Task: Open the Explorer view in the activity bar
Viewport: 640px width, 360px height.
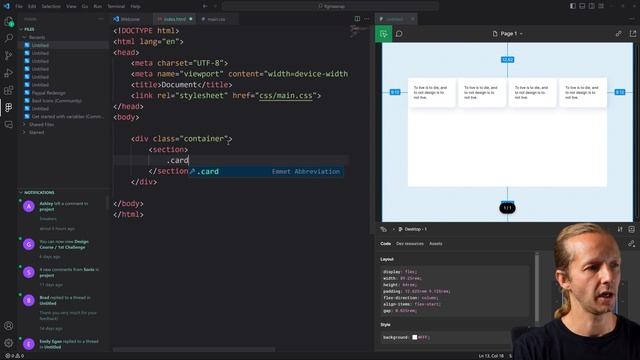Action: coord(9,22)
